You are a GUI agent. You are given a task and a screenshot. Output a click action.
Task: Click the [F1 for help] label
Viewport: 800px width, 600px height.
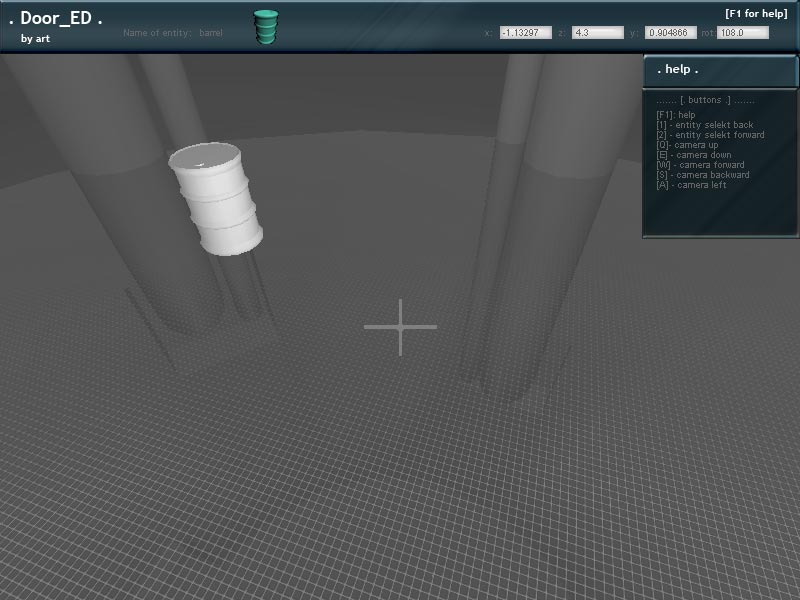tap(755, 14)
